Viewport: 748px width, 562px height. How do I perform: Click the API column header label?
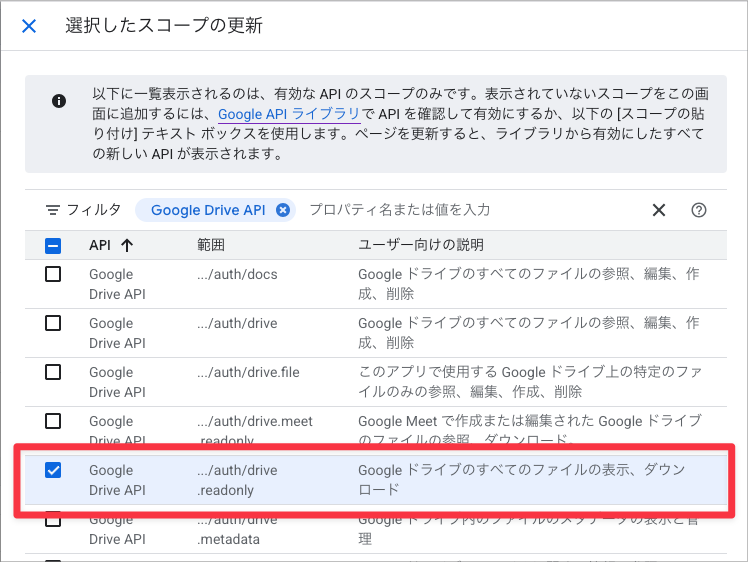coord(100,245)
